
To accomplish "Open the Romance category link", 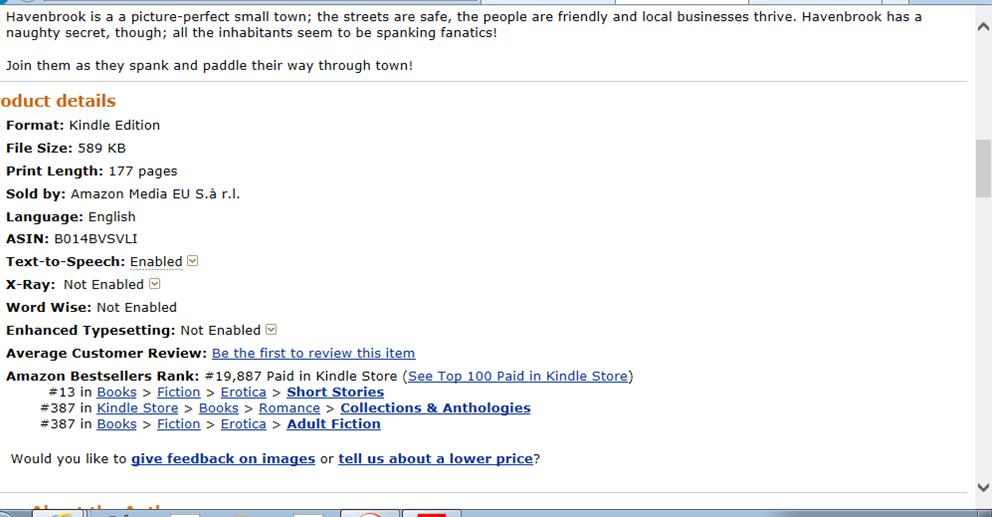I will 289,408.
